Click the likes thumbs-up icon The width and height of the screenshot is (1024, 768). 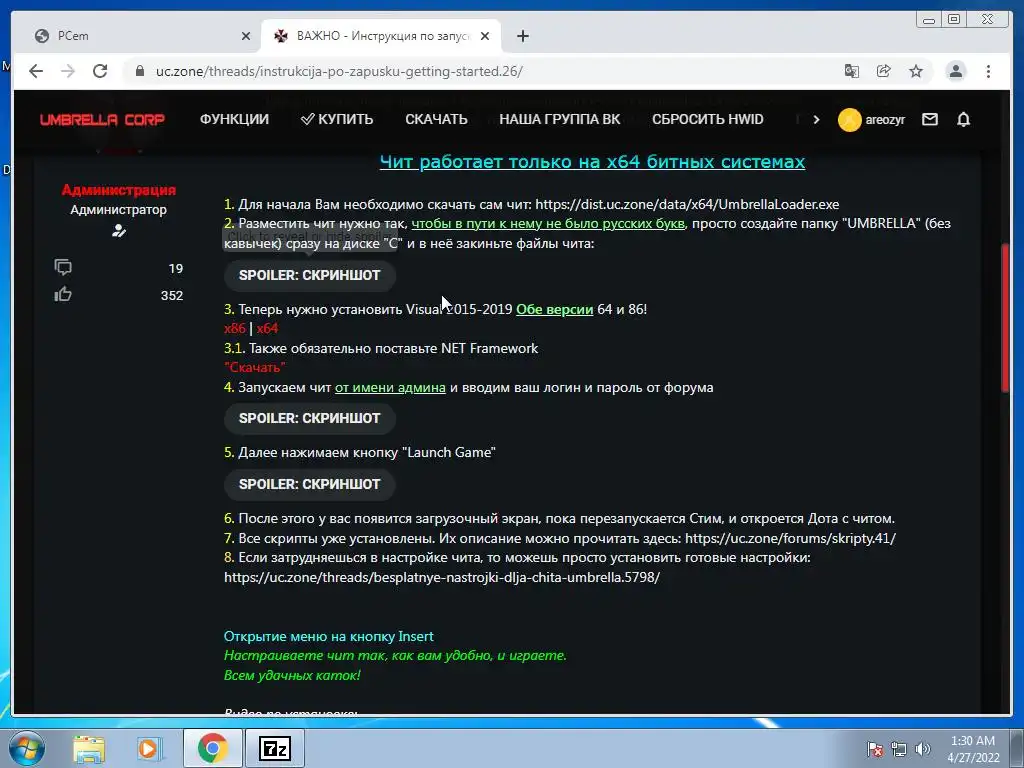point(63,295)
